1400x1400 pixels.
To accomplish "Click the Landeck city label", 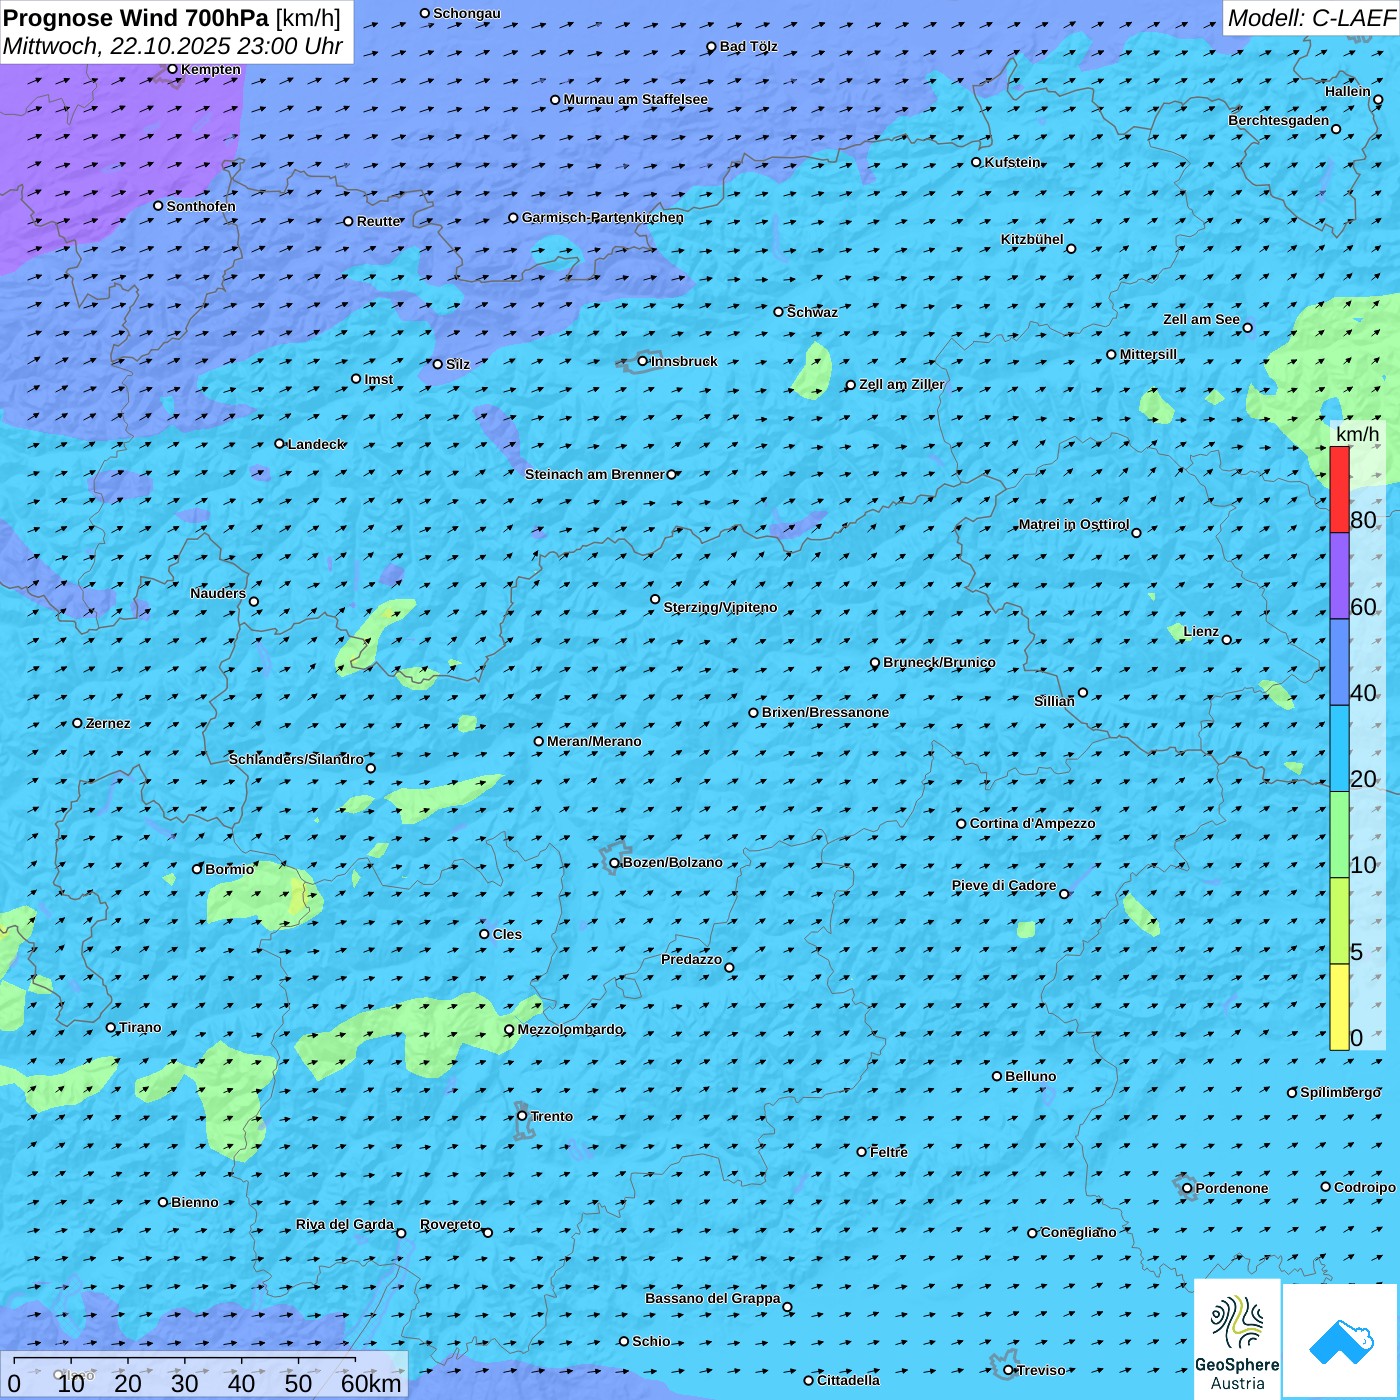I will point(316,444).
